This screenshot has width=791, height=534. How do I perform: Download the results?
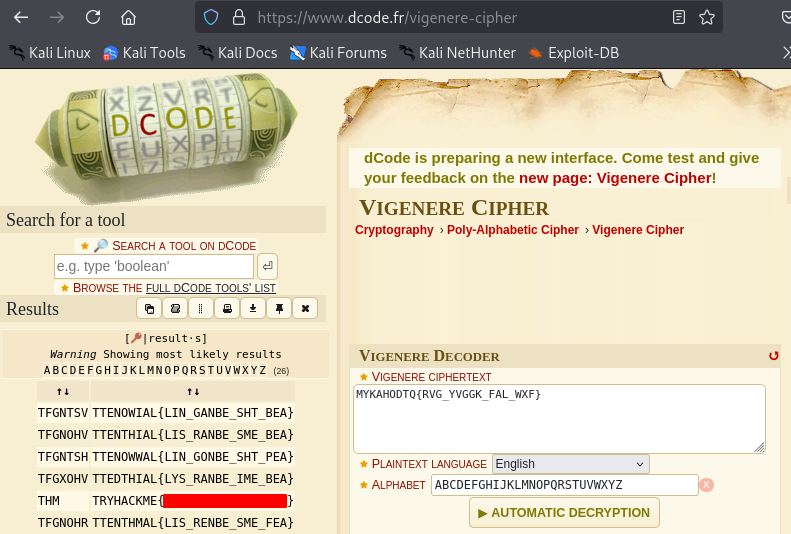point(253,309)
